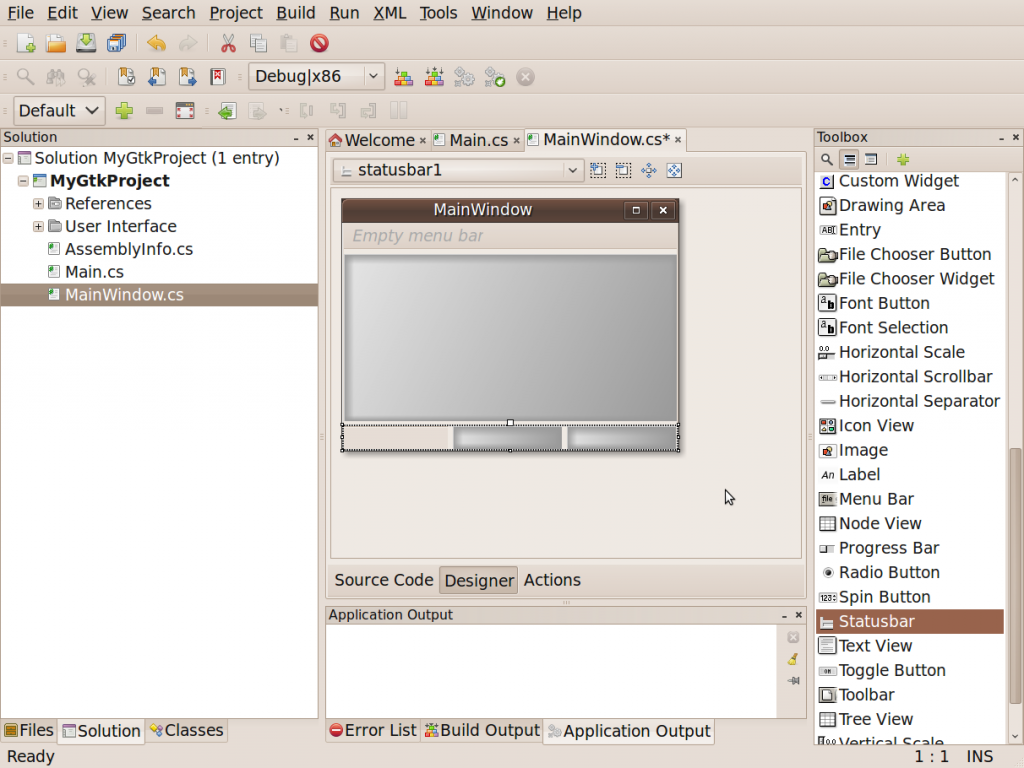Screen dimensions: 1024x768
Task: Click the second selection box designer icon
Action: click(623, 170)
